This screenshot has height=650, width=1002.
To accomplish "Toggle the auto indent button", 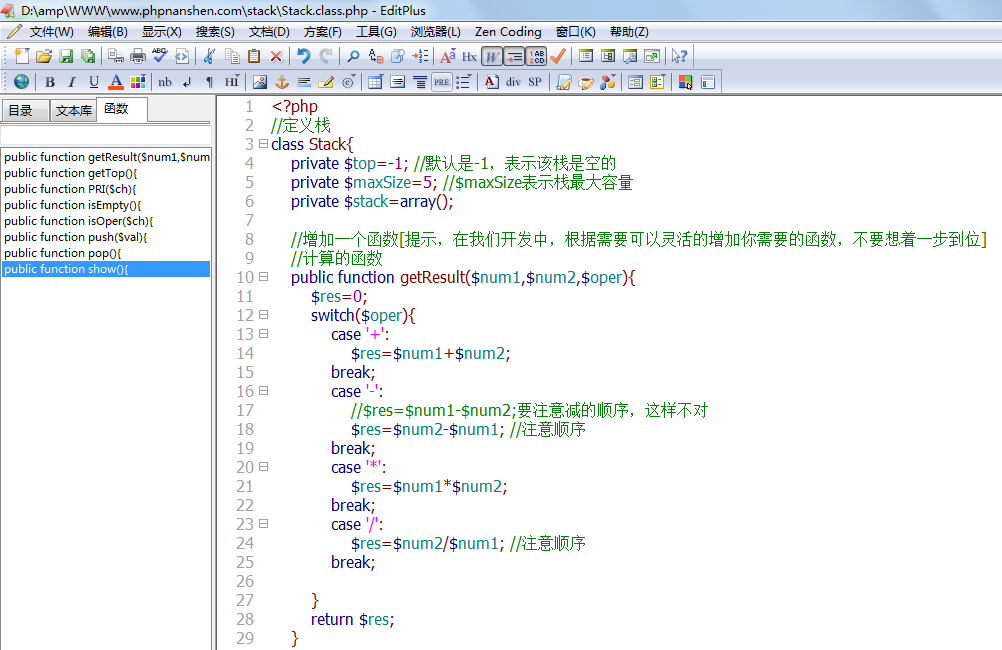I will (514, 56).
